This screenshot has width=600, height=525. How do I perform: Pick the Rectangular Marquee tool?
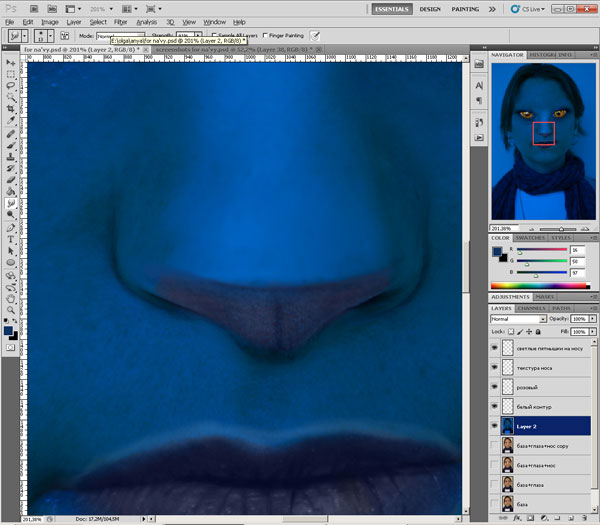10,74
